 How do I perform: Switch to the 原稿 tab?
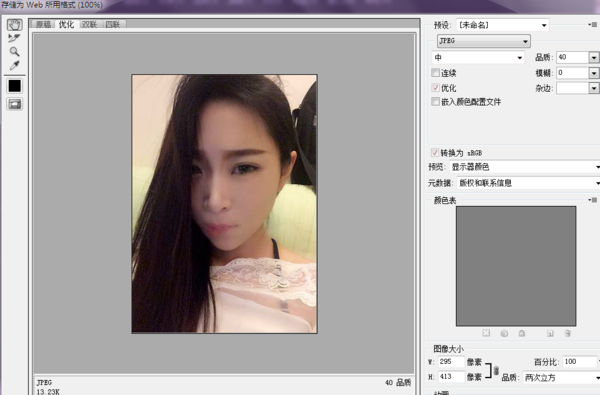tap(43, 24)
